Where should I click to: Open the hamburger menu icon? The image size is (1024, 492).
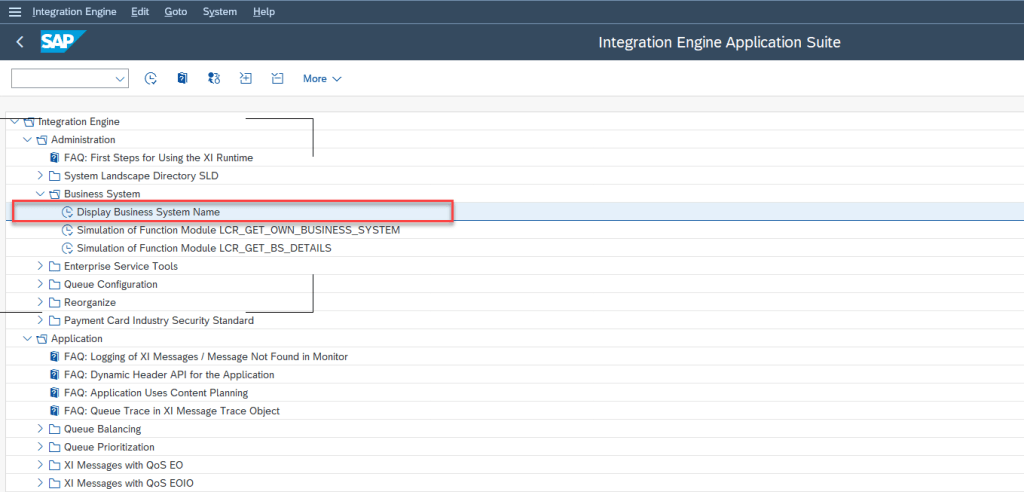pos(15,12)
